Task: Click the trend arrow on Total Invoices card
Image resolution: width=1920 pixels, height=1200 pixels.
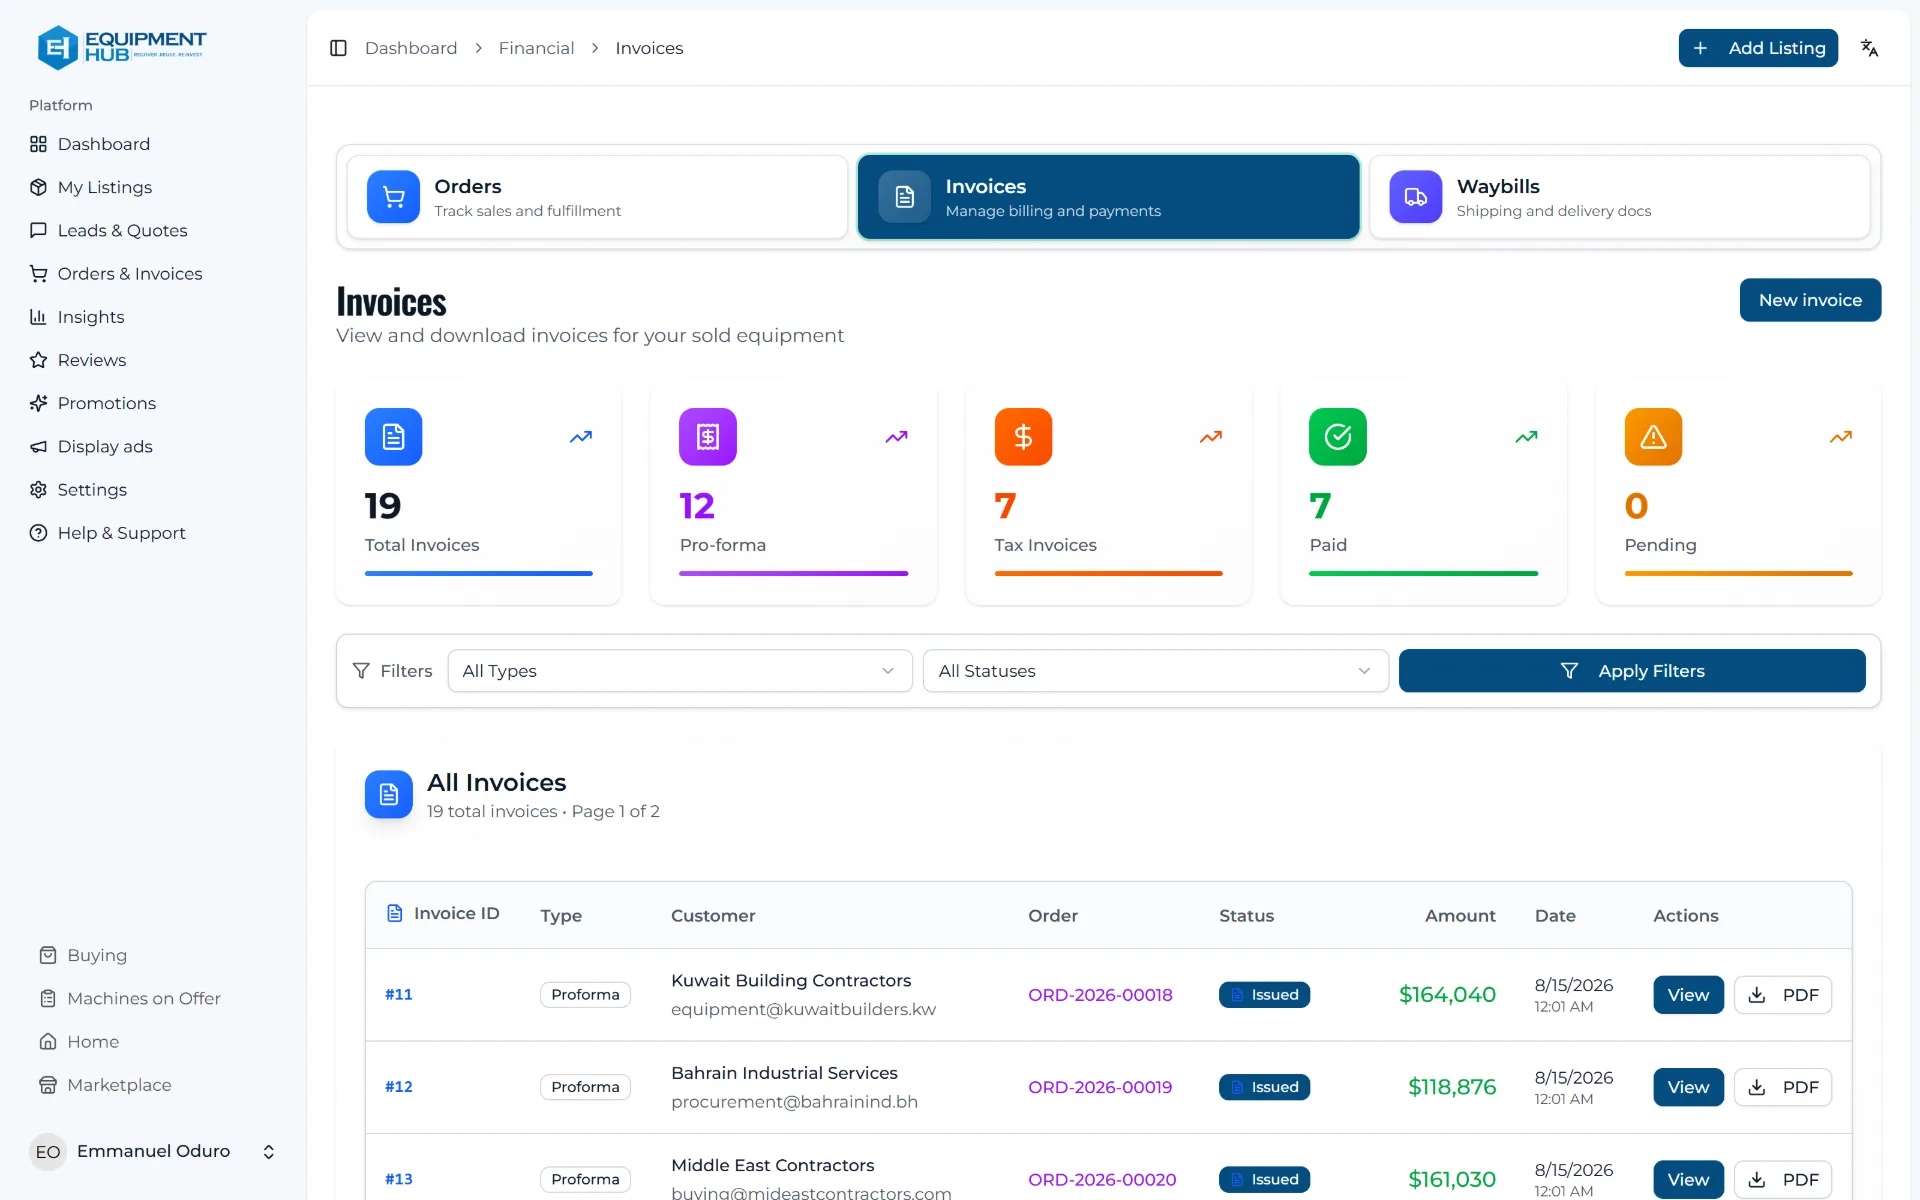Action: tap(581, 437)
